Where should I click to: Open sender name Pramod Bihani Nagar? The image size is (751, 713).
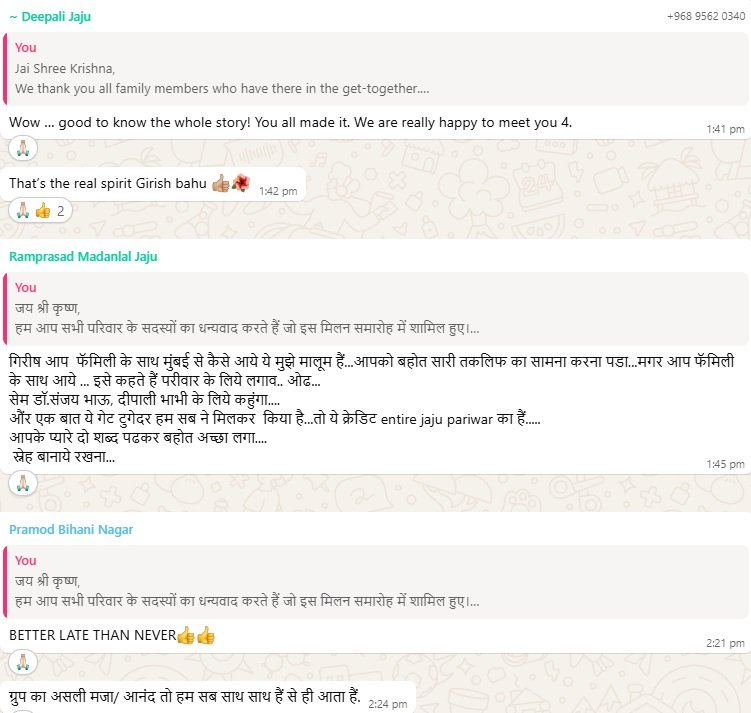pos(71,530)
